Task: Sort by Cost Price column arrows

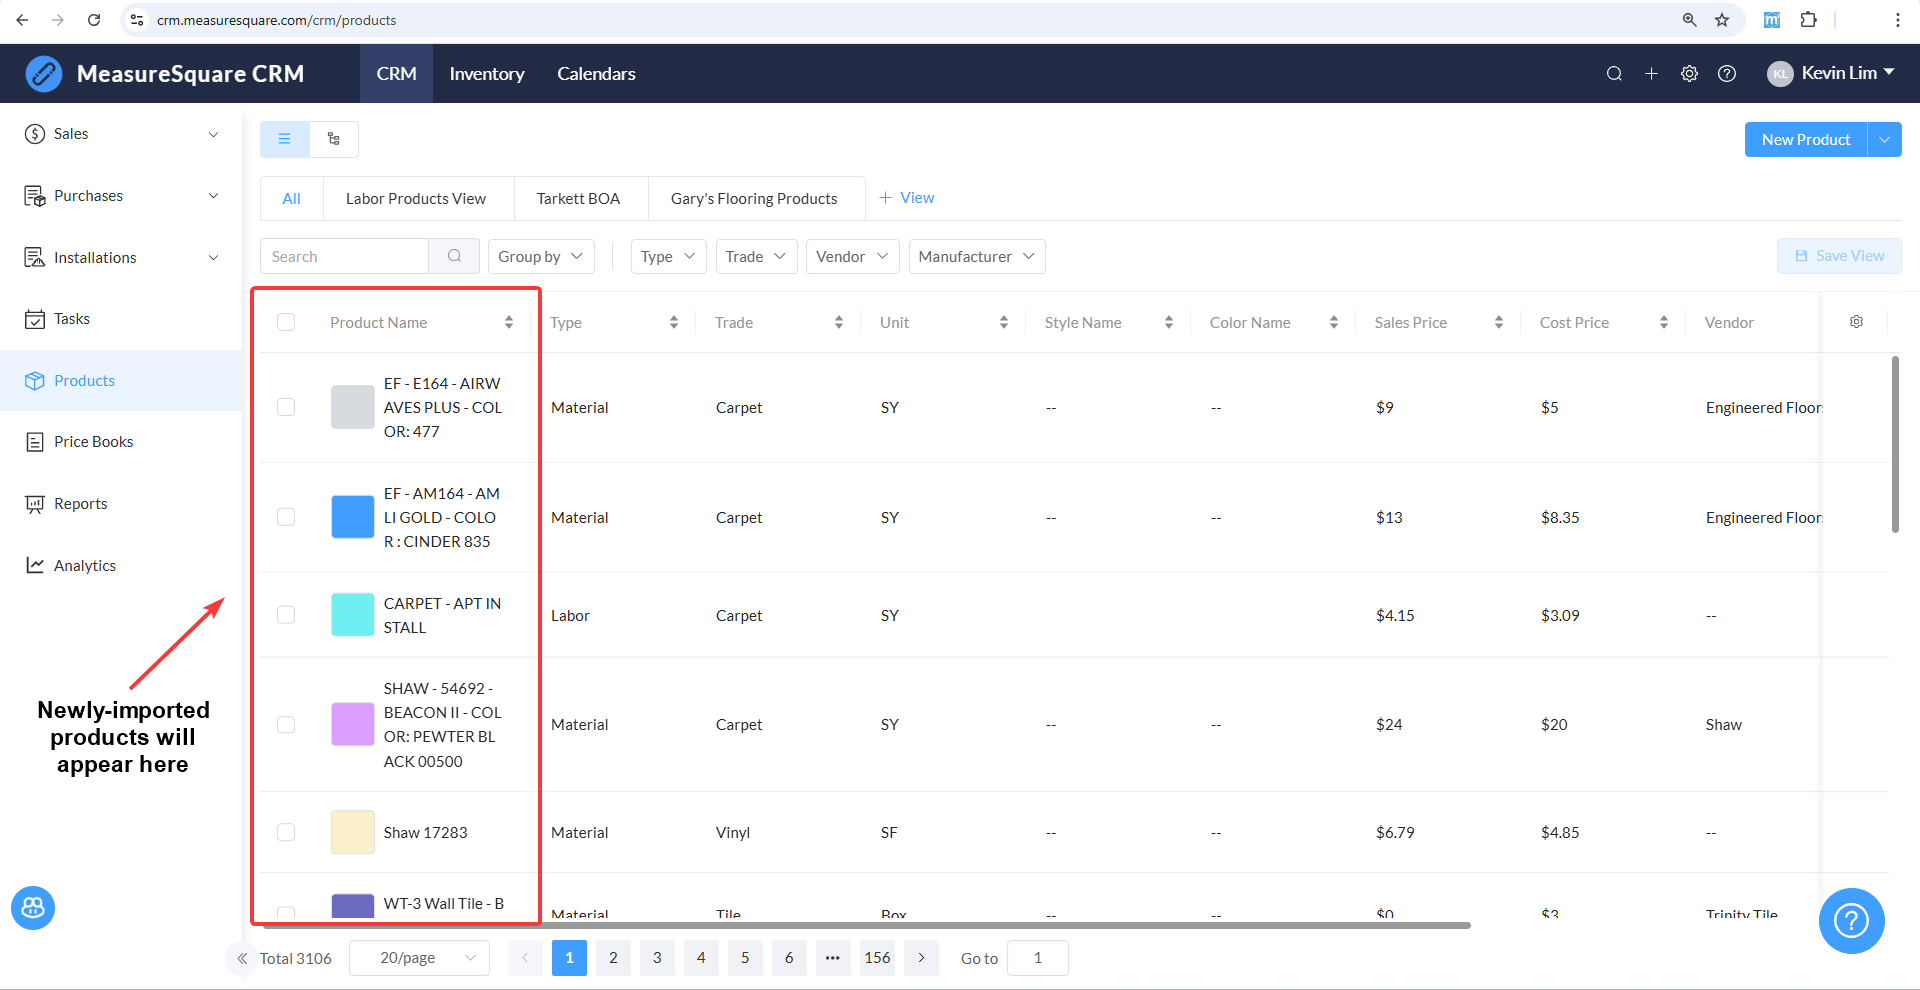Action: [x=1664, y=322]
